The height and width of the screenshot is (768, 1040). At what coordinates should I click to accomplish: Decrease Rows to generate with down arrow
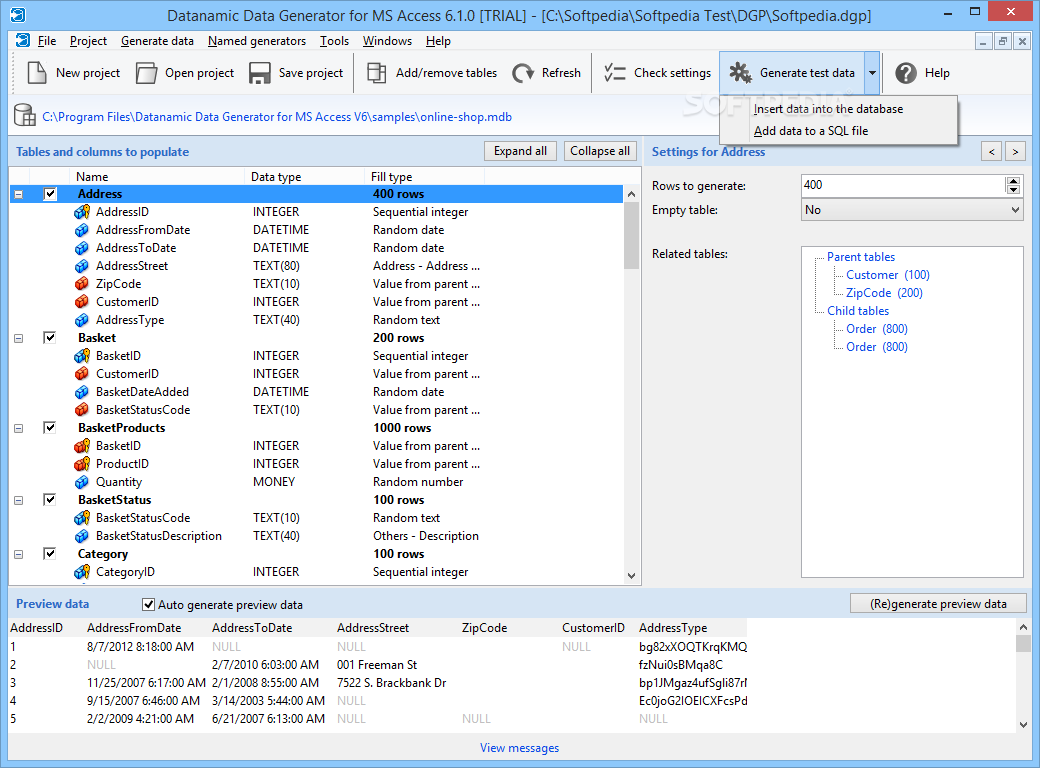tap(1013, 190)
